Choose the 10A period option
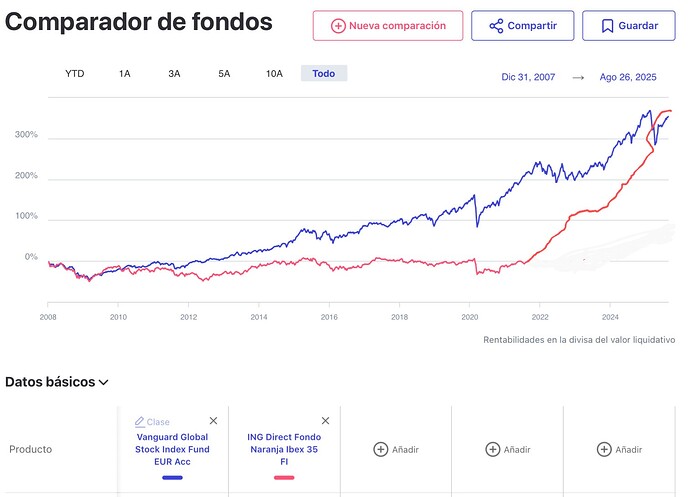 274,73
